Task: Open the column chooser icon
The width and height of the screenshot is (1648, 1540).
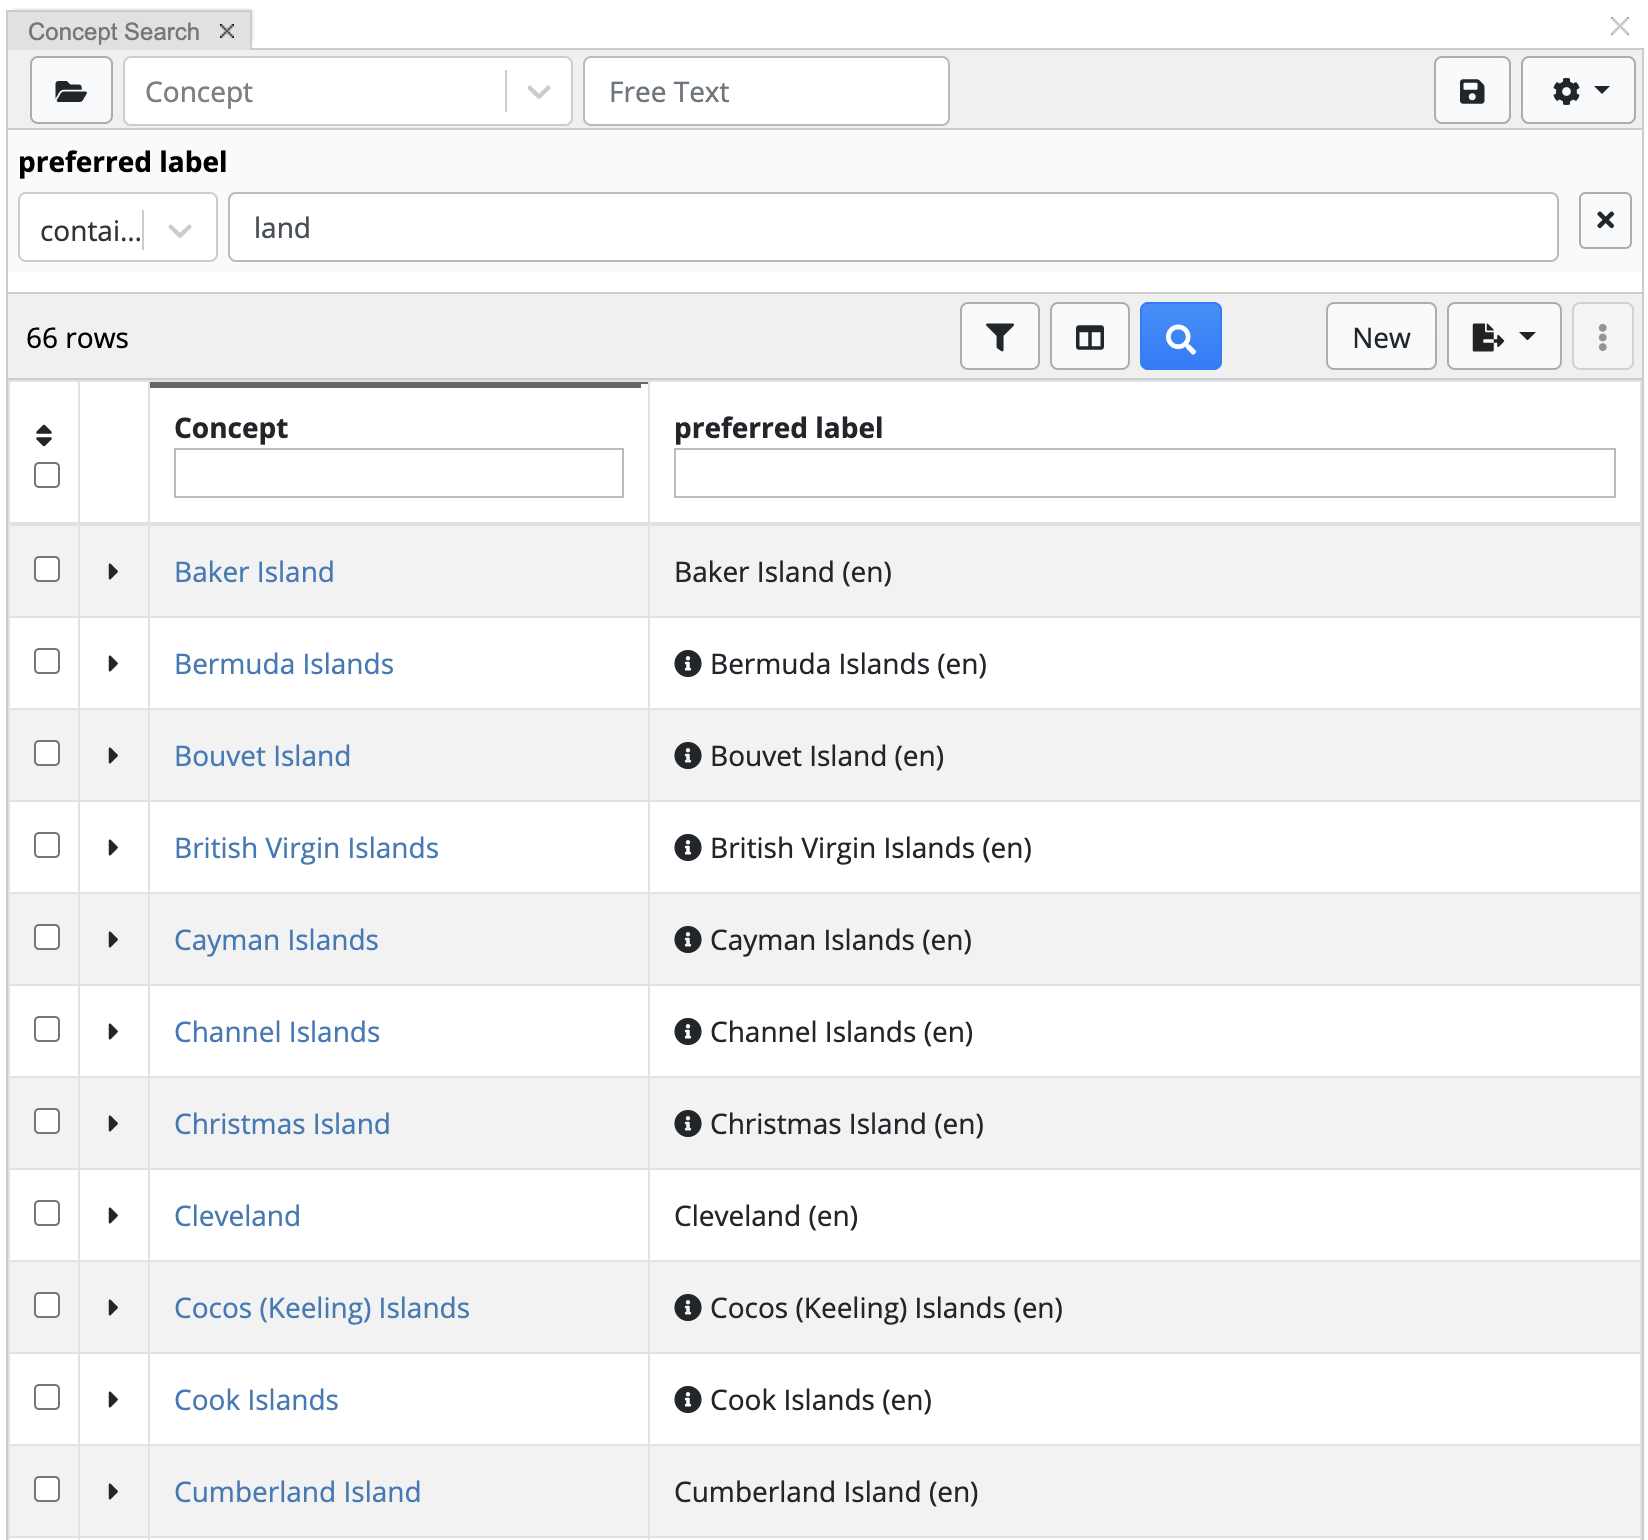Action: [x=1089, y=337]
